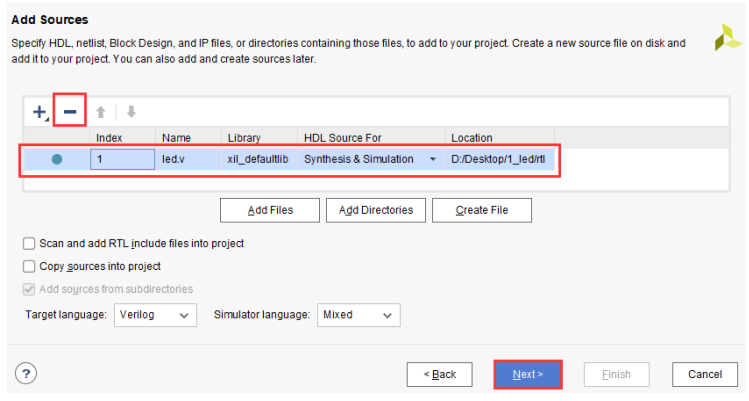The height and width of the screenshot is (401, 749).
Task: Click the Add Files button
Action: (x=269, y=210)
